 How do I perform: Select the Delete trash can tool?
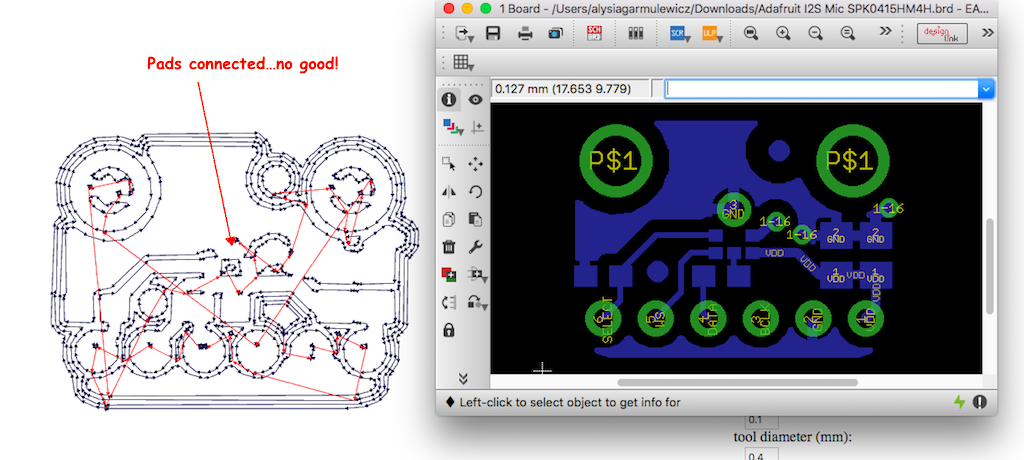click(449, 247)
